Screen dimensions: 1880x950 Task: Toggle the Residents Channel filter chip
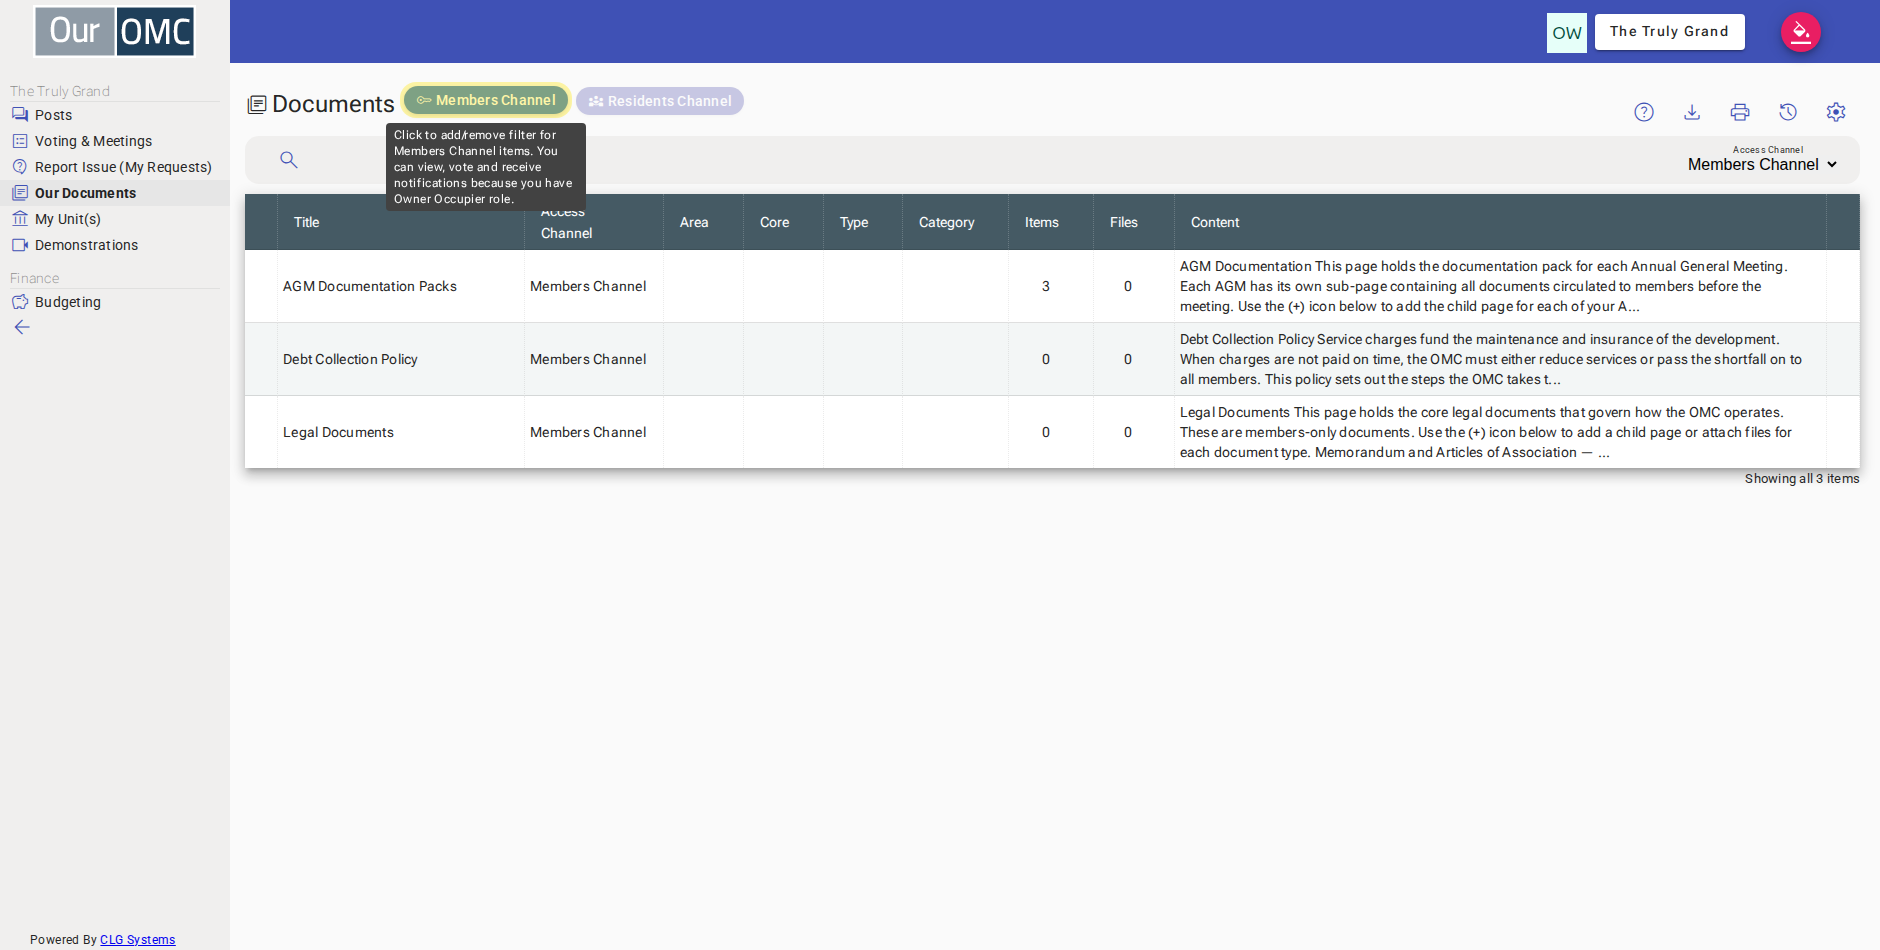point(660,101)
